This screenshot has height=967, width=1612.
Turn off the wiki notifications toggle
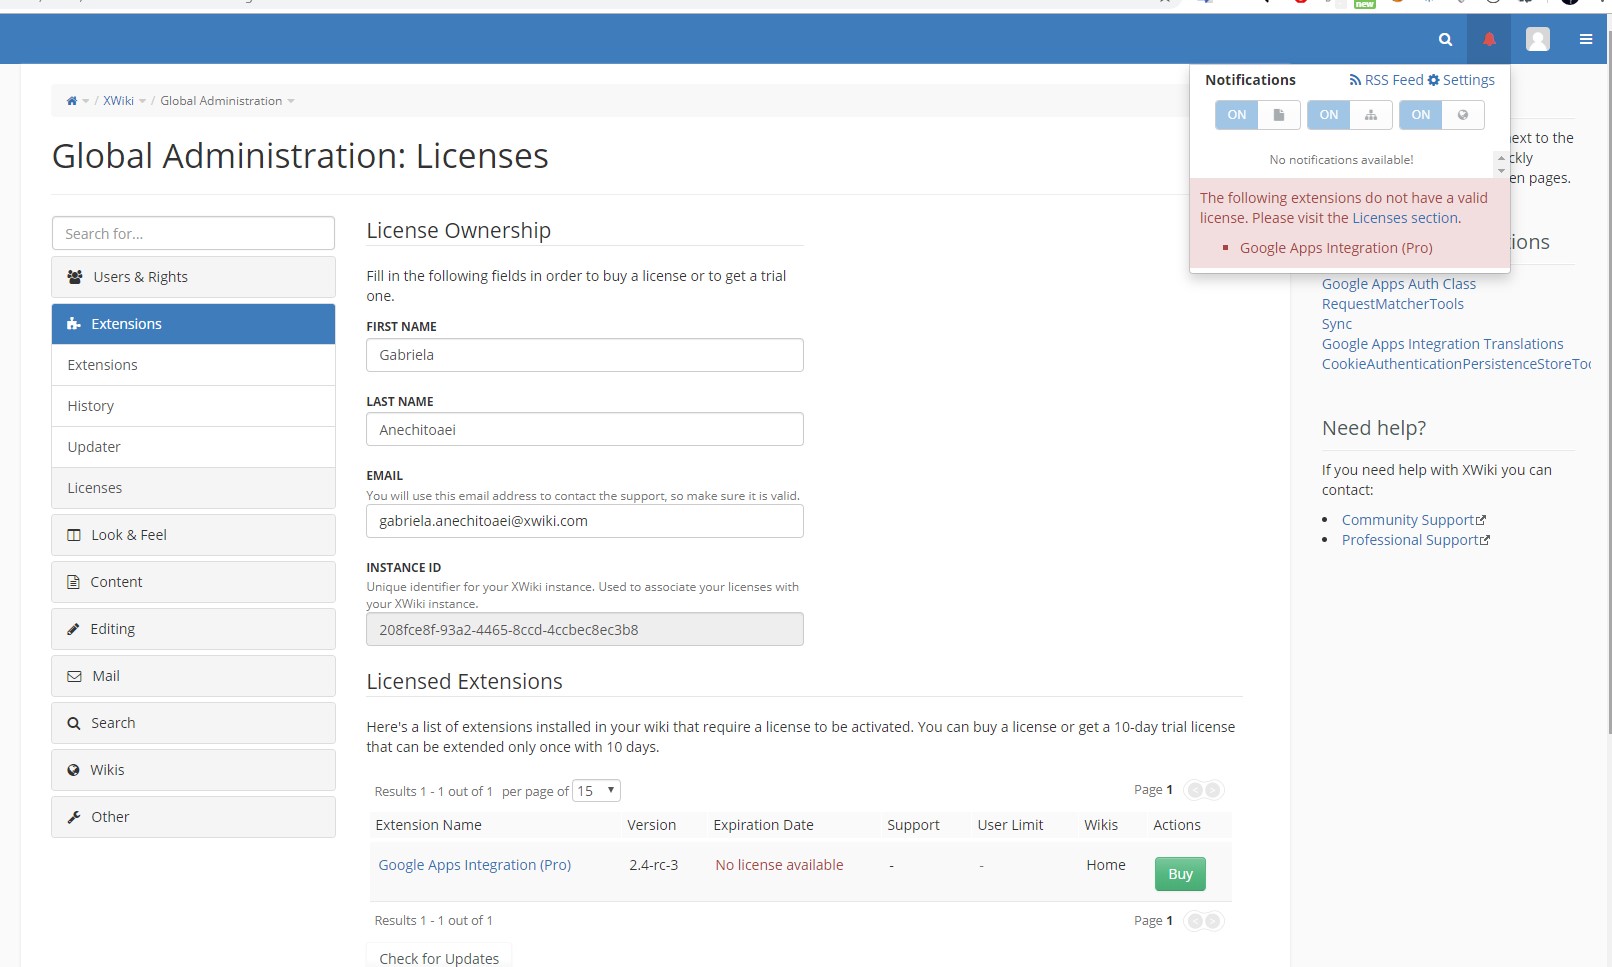1328,114
